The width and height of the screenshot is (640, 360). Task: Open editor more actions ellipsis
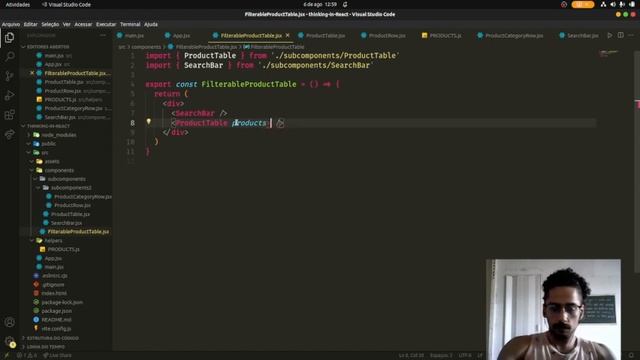click(x=631, y=36)
